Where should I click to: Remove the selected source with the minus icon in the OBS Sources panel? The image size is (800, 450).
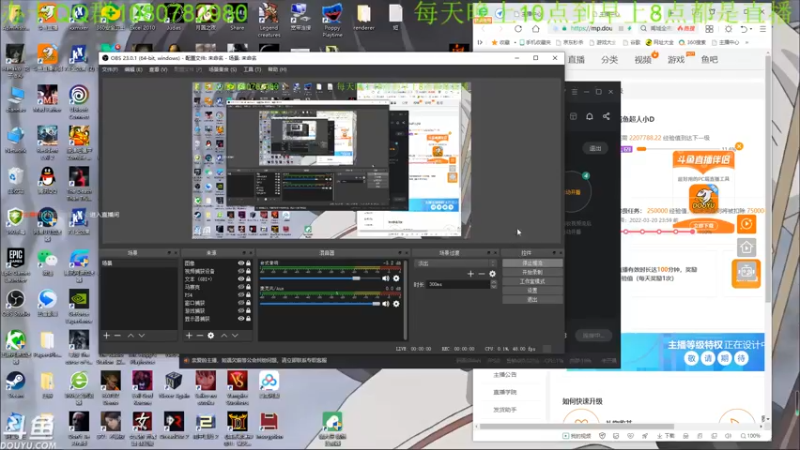pyautogui.click(x=199, y=336)
